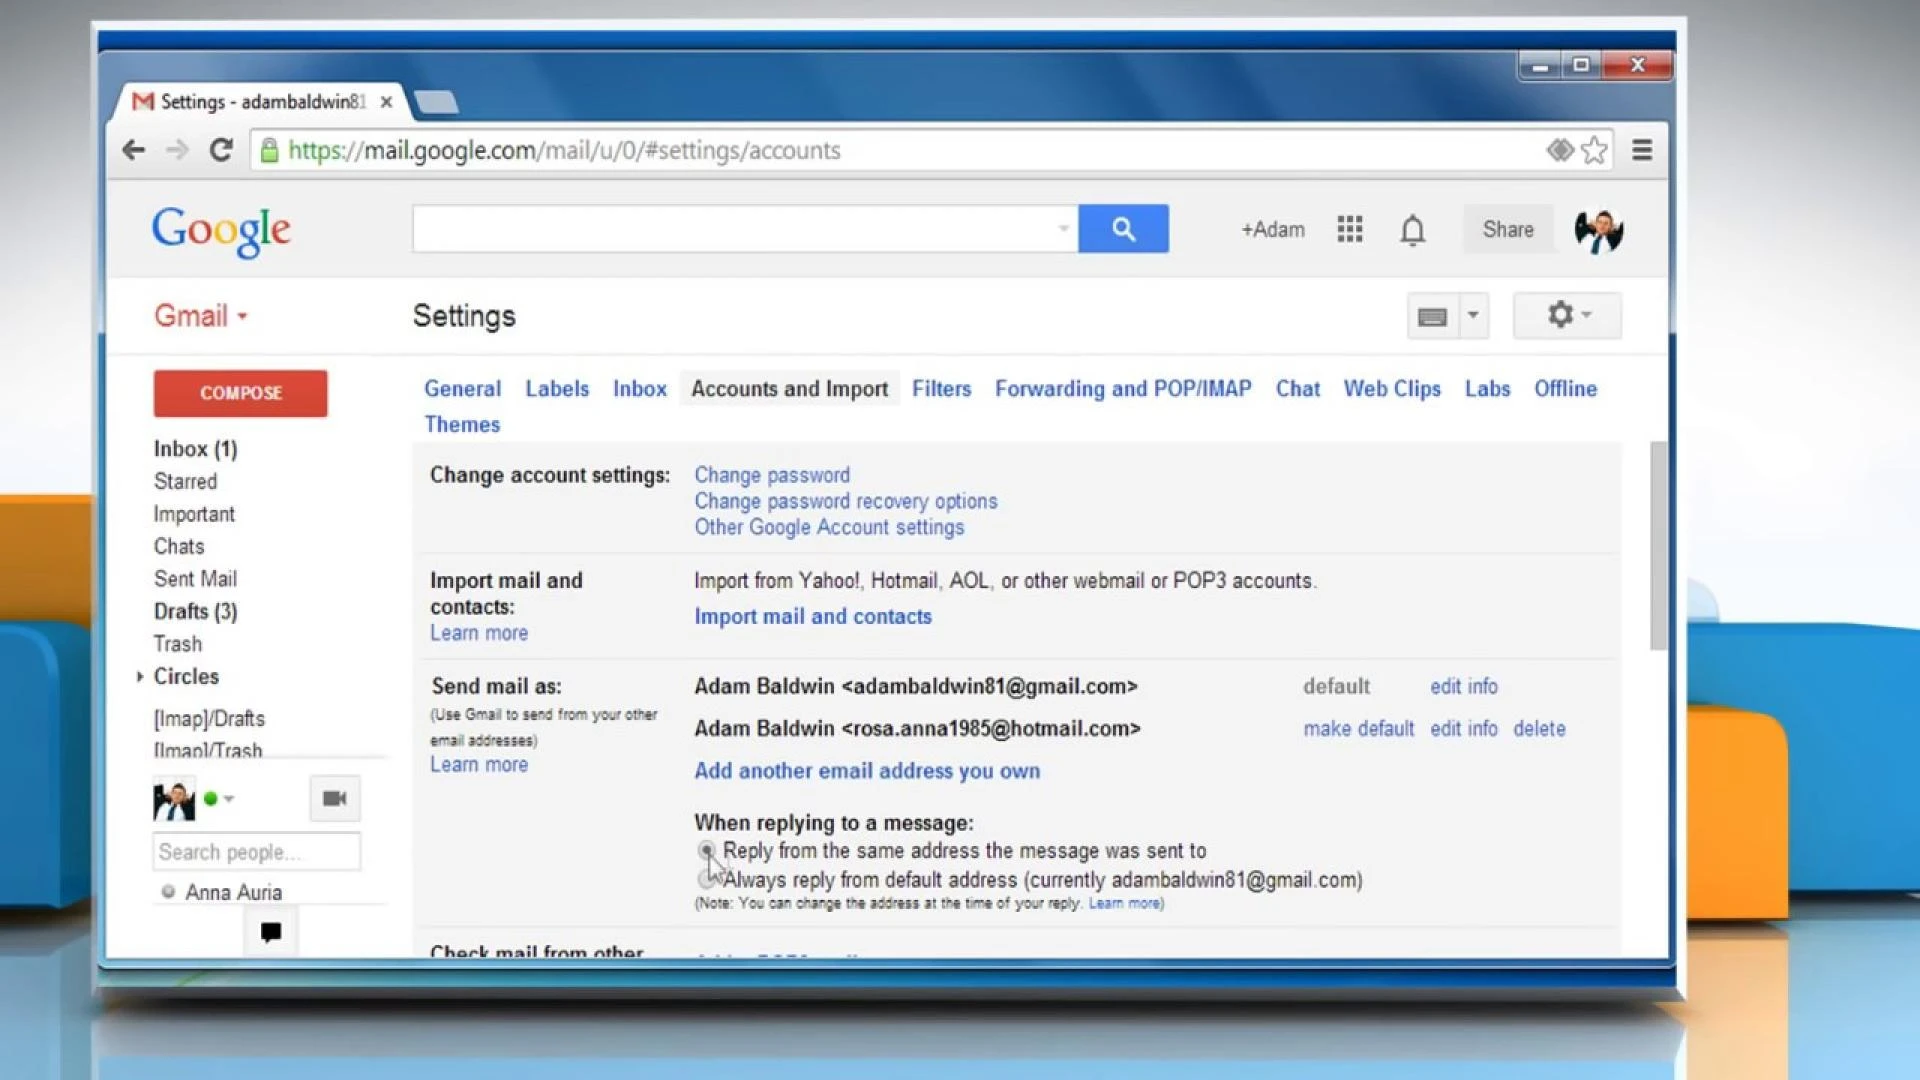Click the Search people input field

point(256,851)
